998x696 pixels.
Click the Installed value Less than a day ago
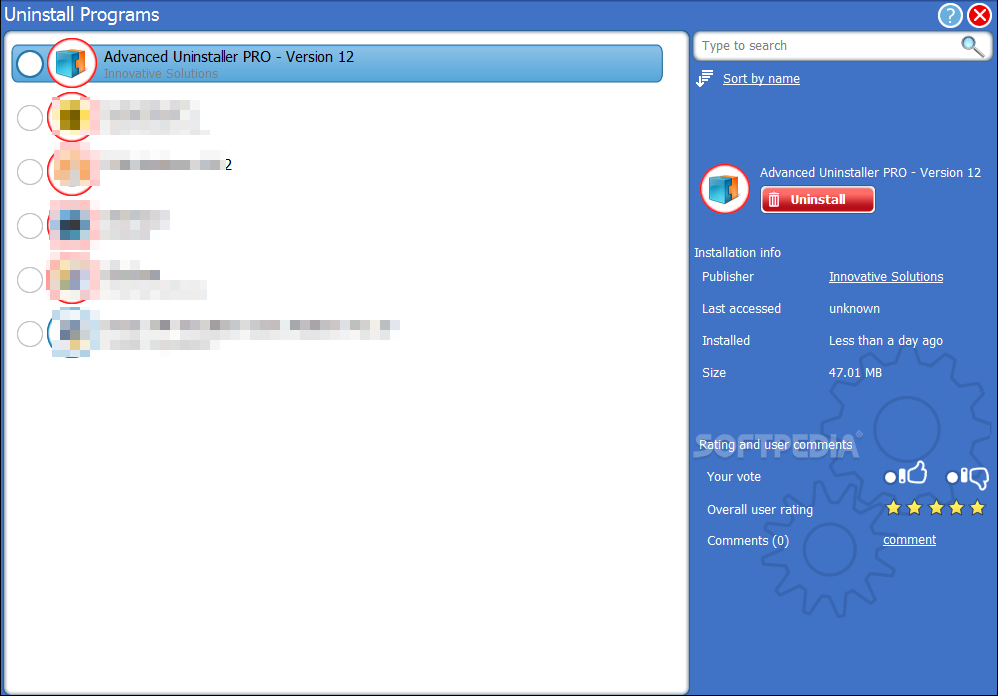point(886,341)
